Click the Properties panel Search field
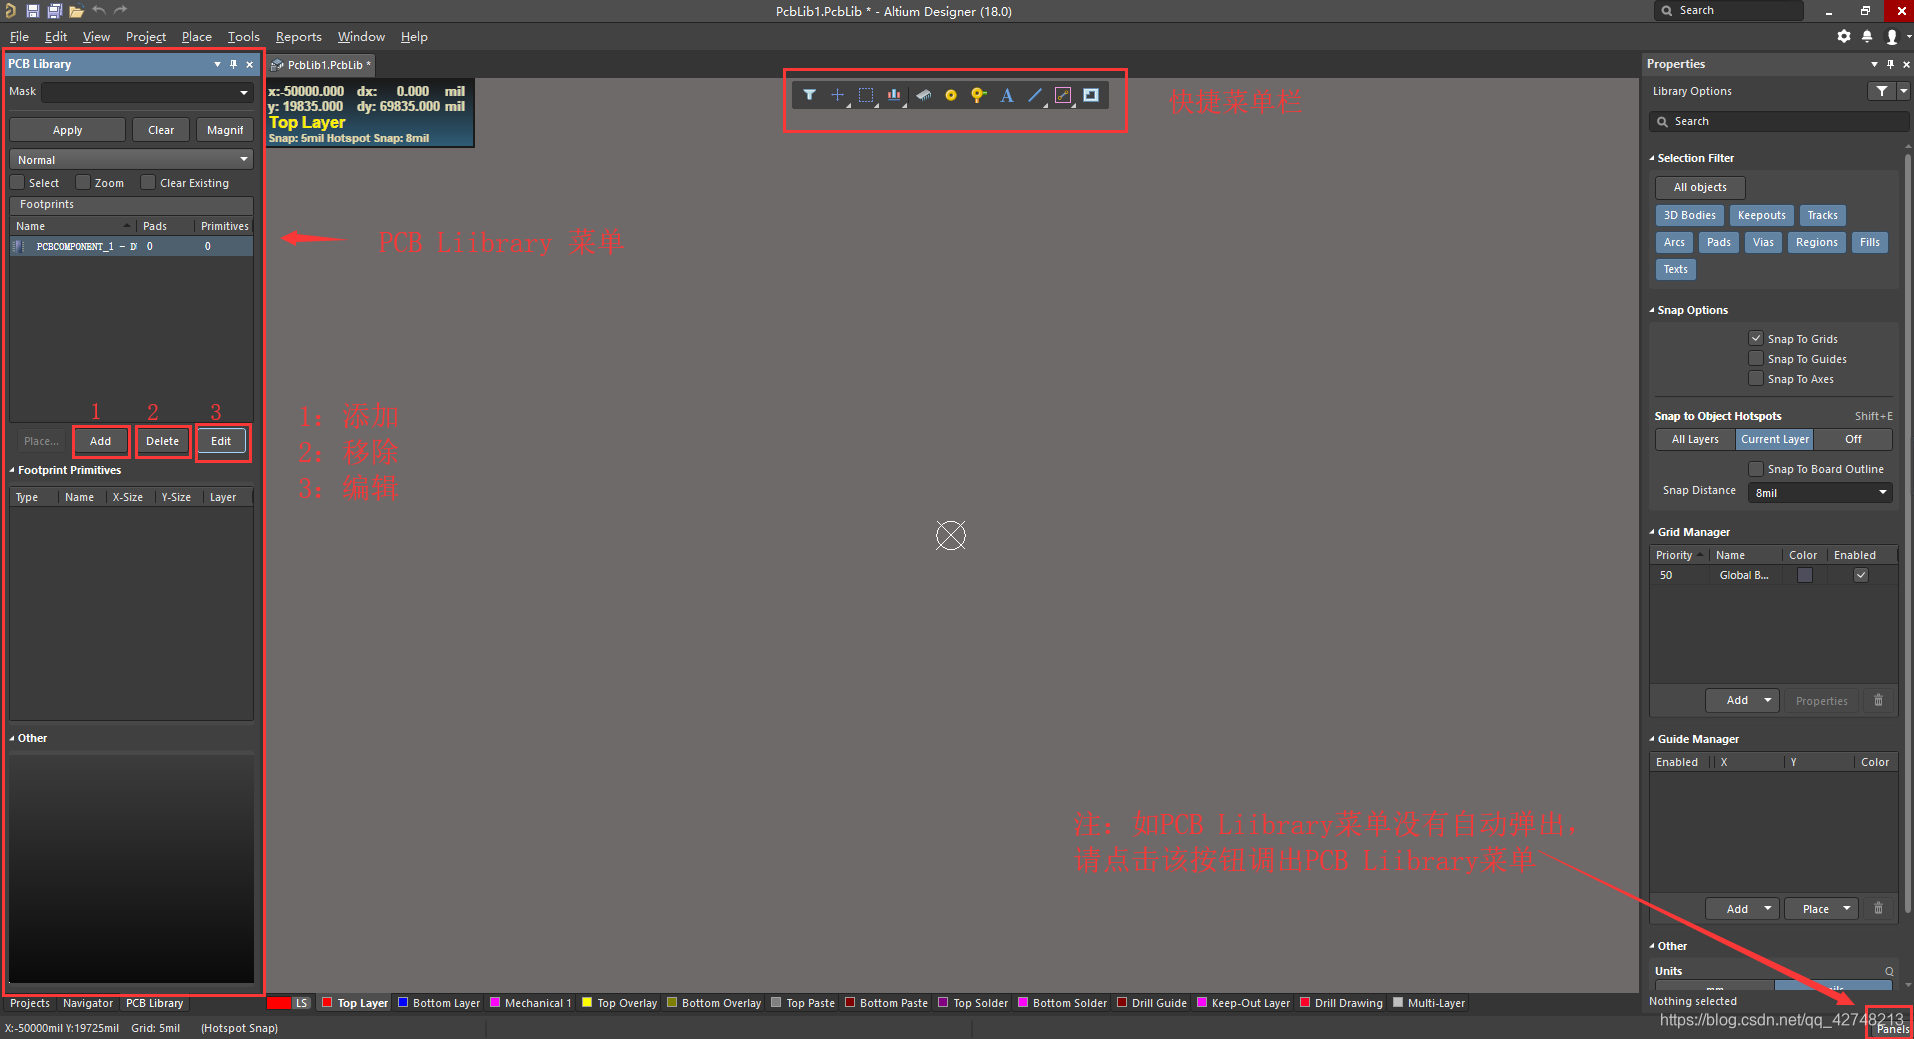 click(x=1780, y=121)
